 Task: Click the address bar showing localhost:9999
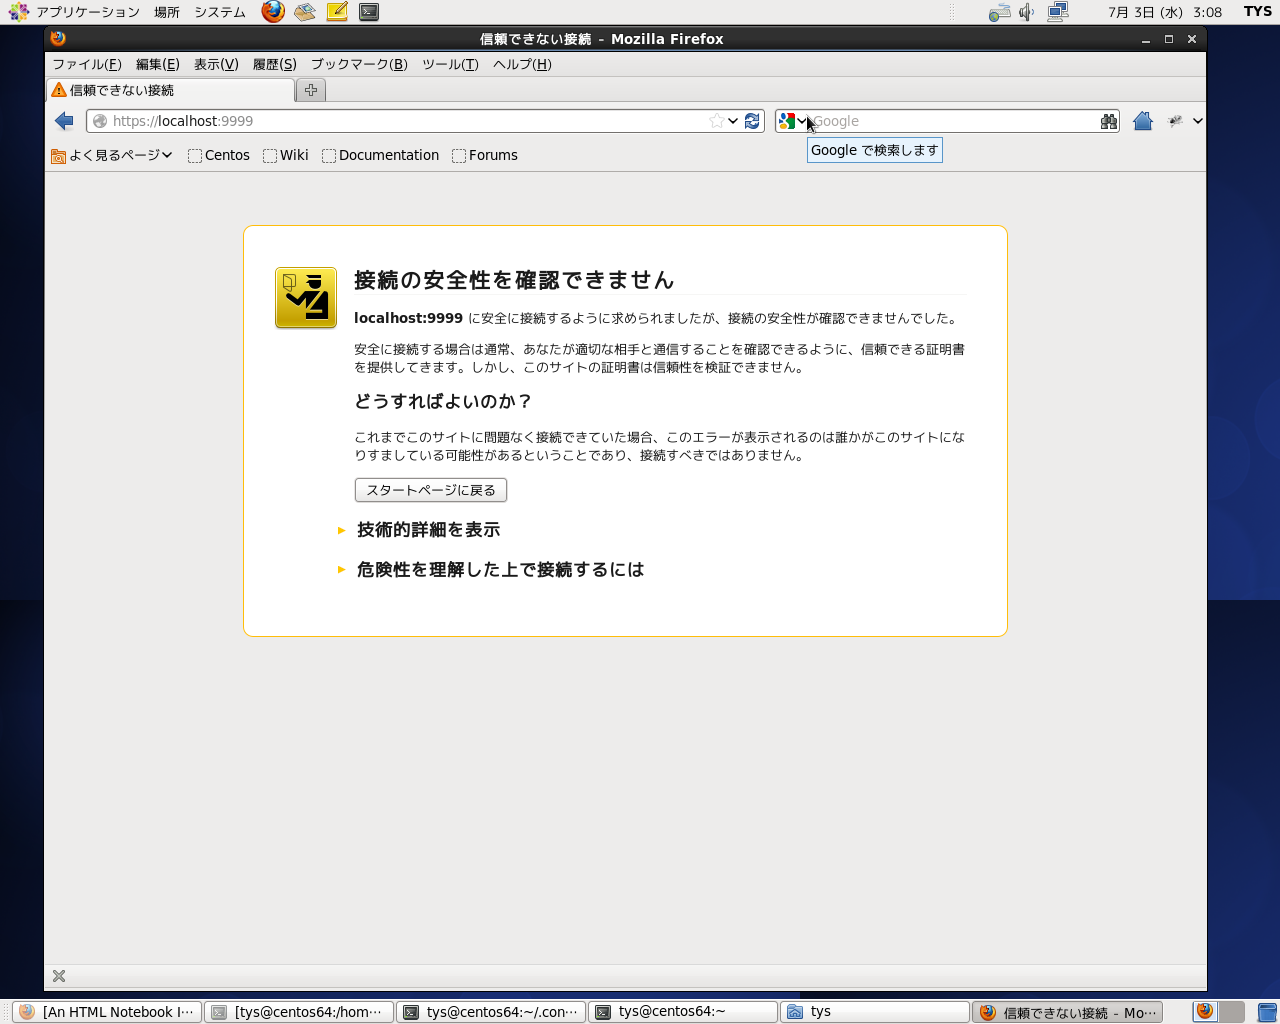pos(400,121)
